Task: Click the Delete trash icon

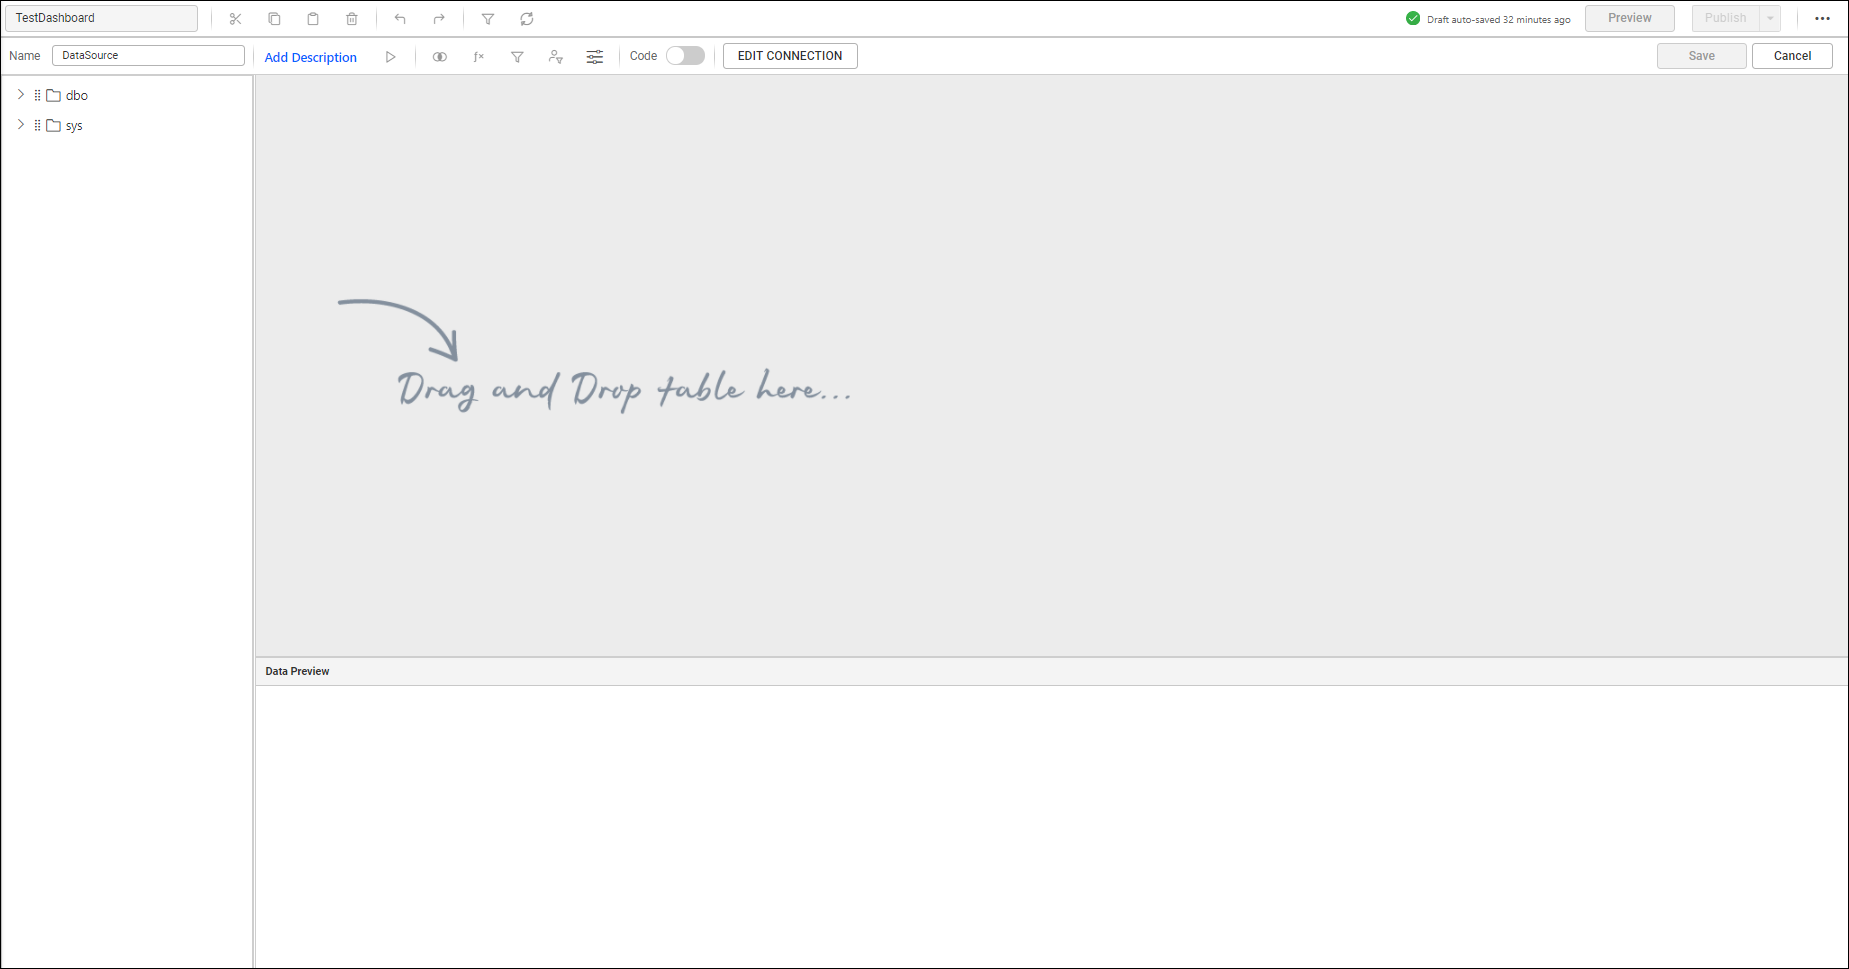Action: coord(352,19)
